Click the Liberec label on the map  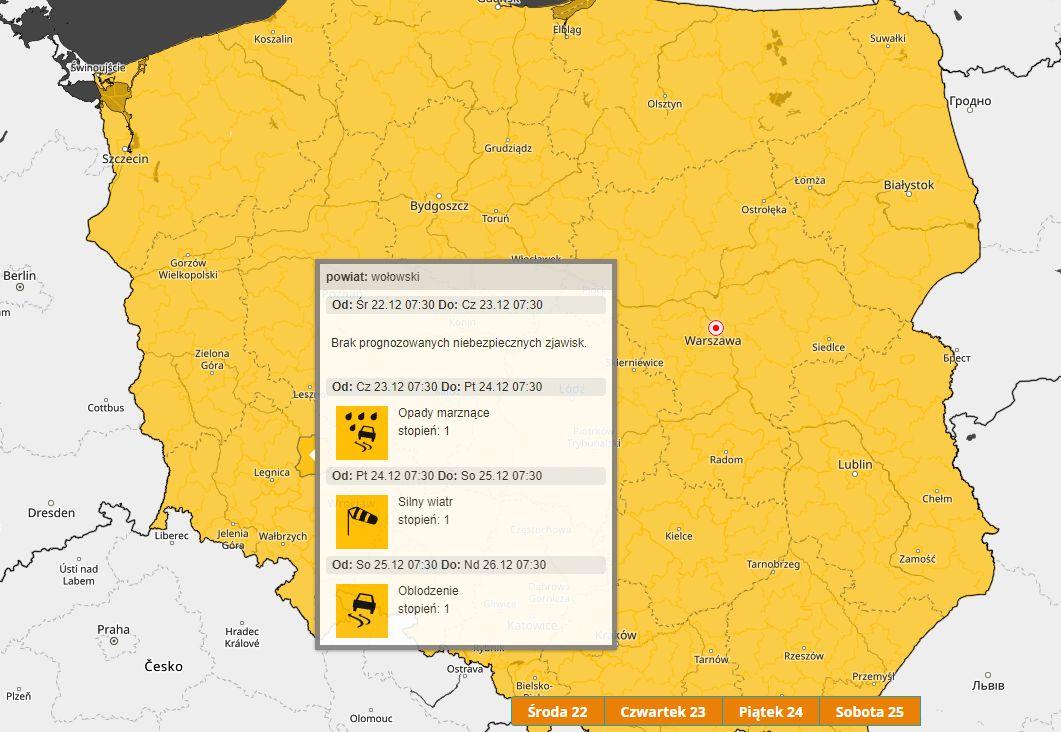click(x=172, y=536)
